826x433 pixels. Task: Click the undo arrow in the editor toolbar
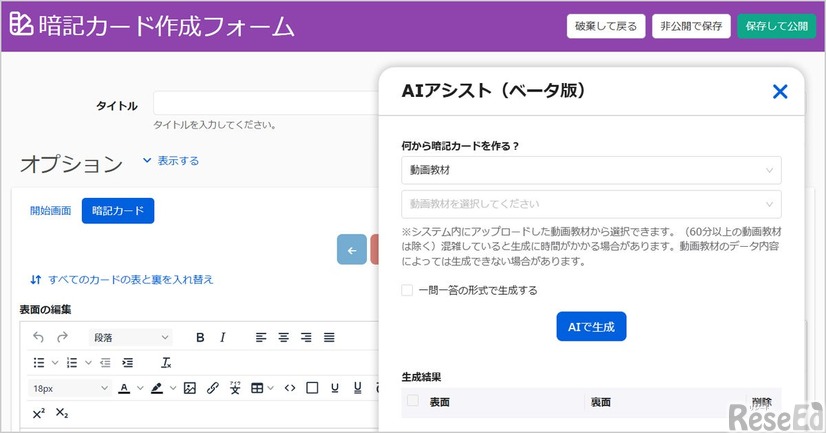pyautogui.click(x=38, y=337)
